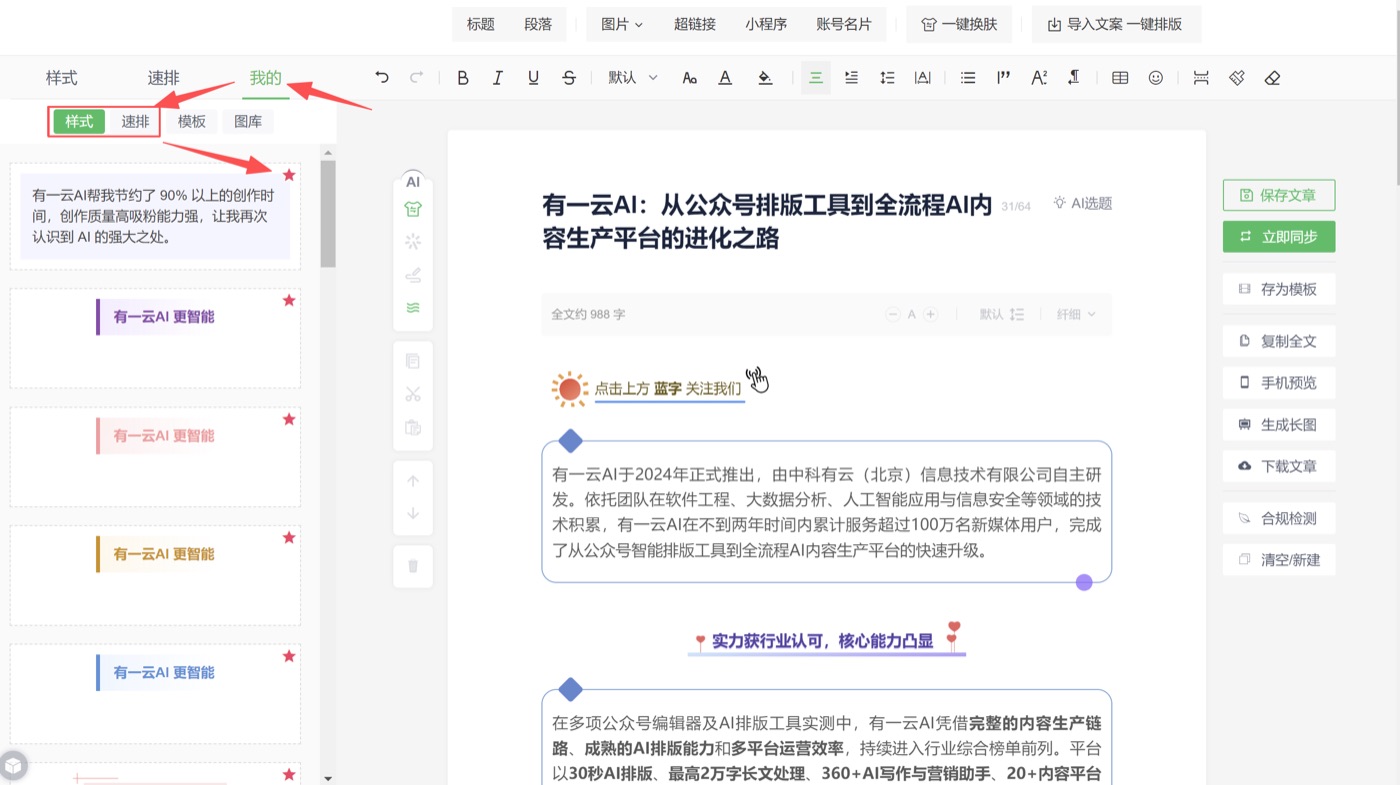
Task: Click the move-up arrow in side toolbar
Action: click(413, 481)
